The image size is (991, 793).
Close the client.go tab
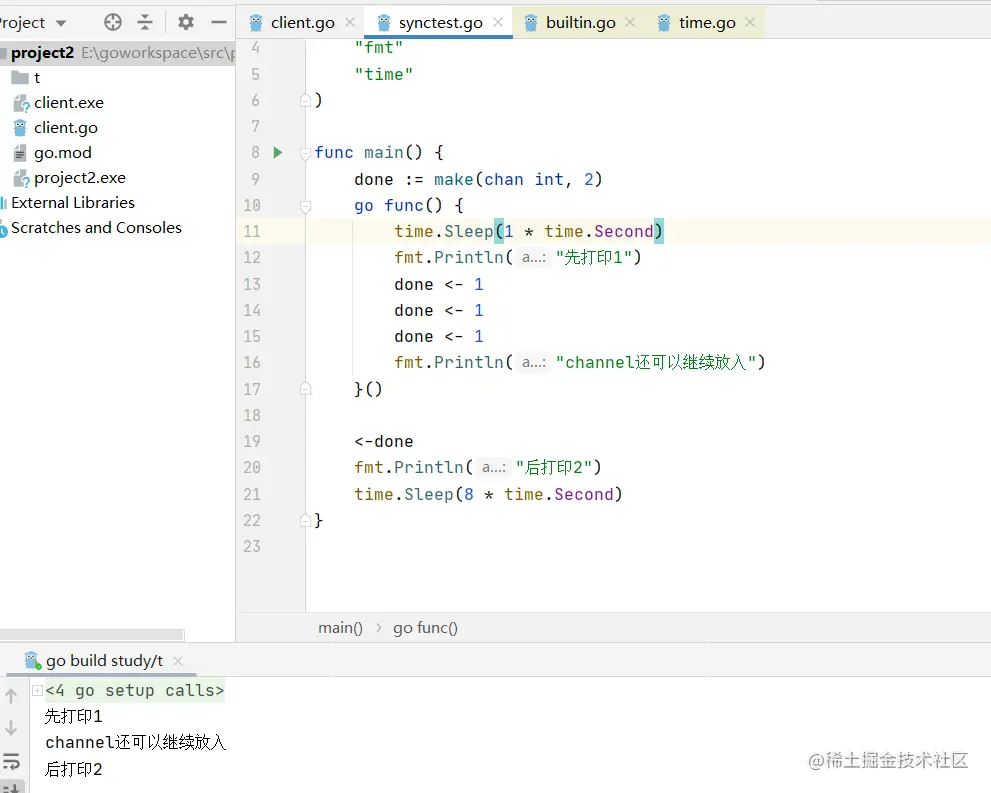tap(350, 23)
